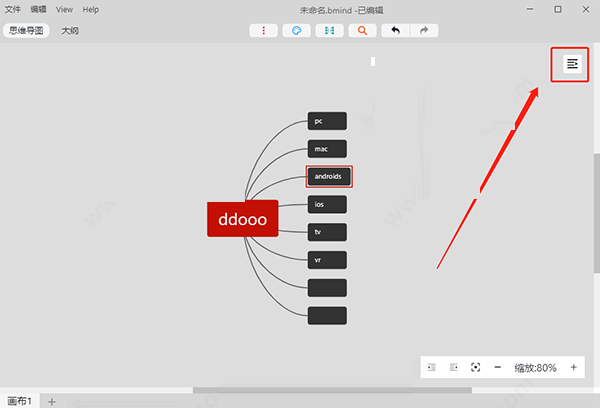
Task: Select the tv node
Action: tap(327, 232)
